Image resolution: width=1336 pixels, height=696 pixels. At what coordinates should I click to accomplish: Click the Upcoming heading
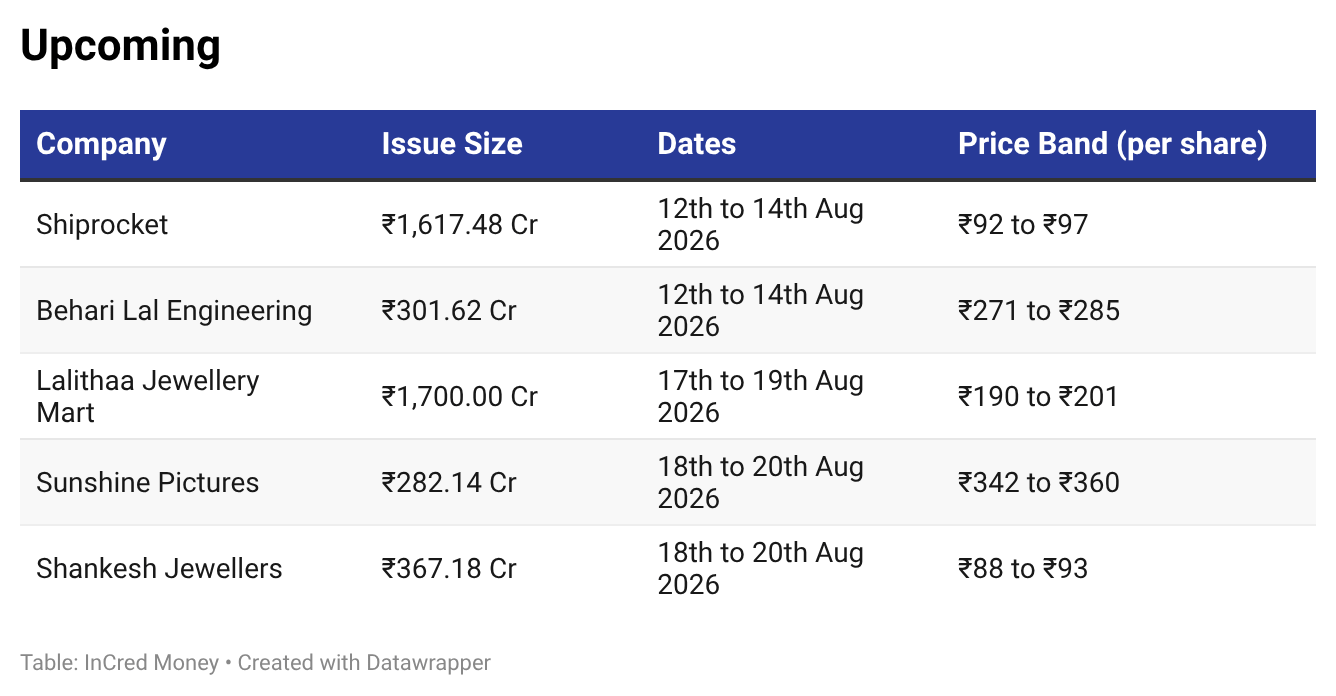pyautogui.click(x=120, y=47)
